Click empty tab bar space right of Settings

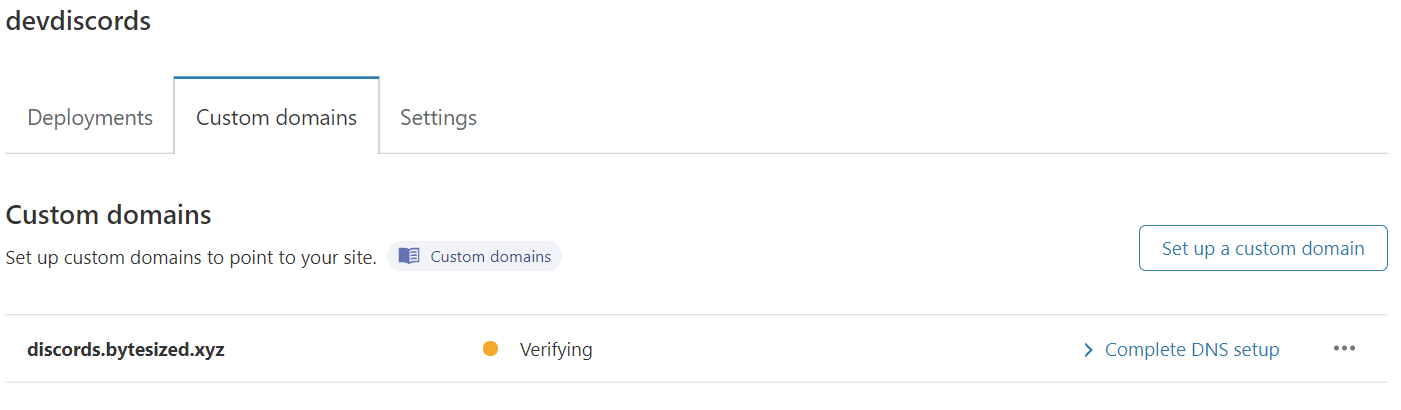[900, 117]
